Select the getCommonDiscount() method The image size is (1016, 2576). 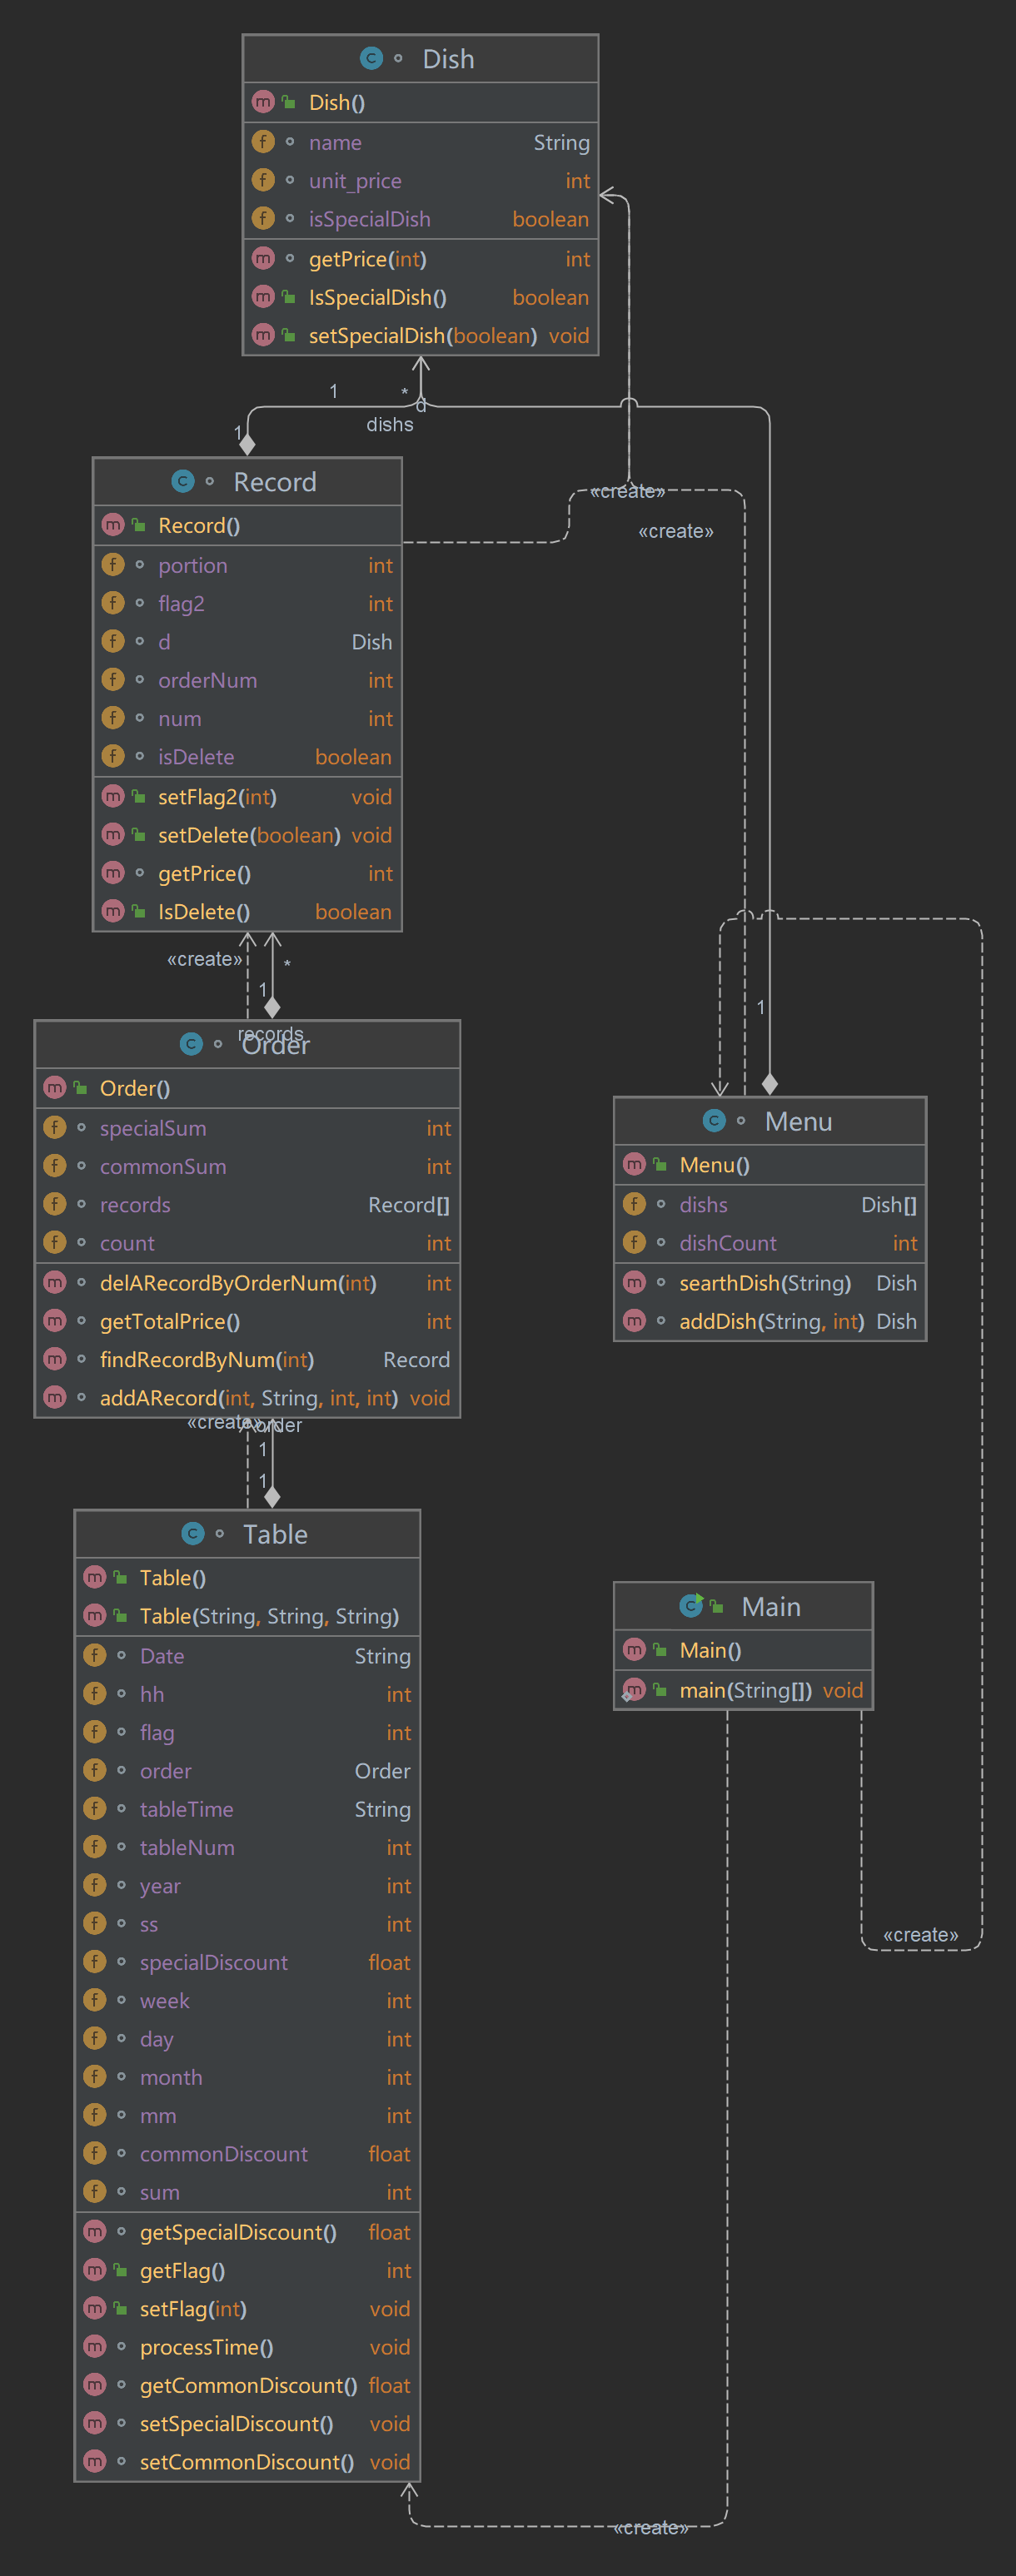(x=247, y=2385)
